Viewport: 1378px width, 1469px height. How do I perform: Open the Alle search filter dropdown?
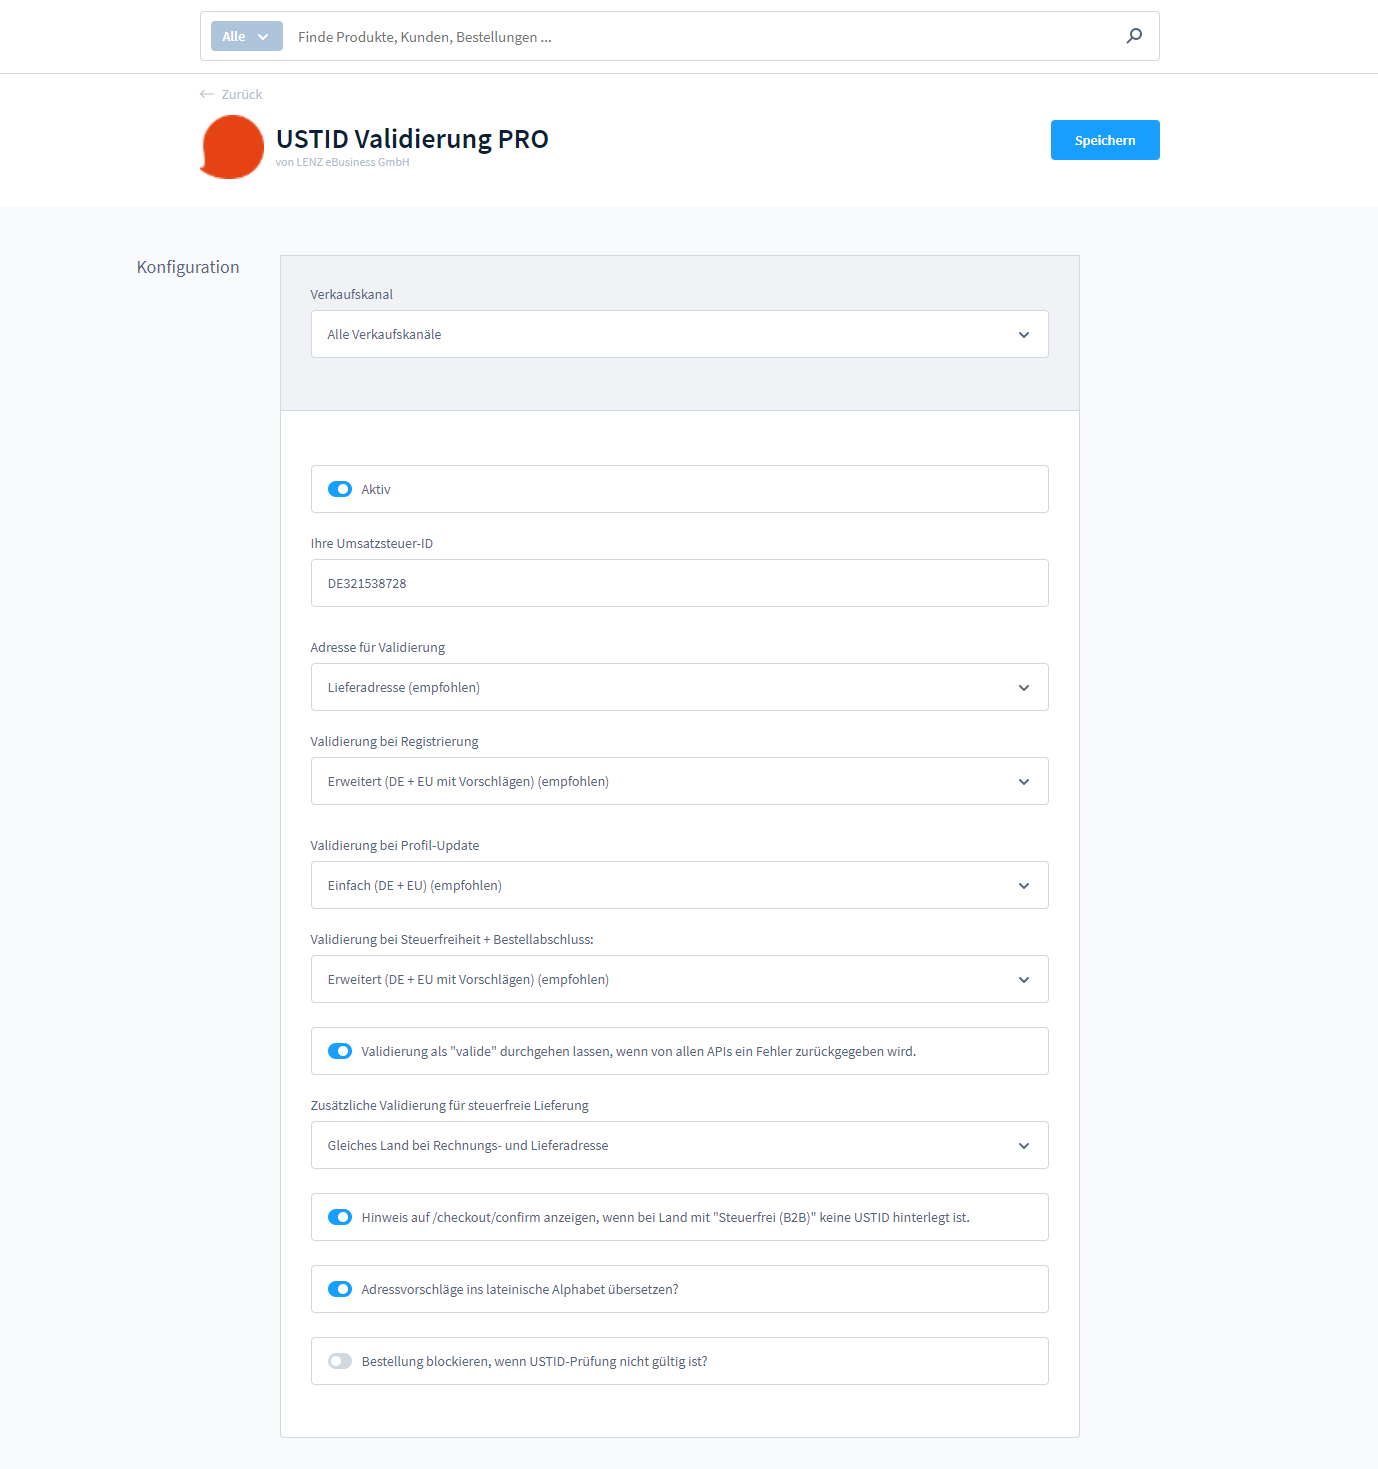pos(246,36)
